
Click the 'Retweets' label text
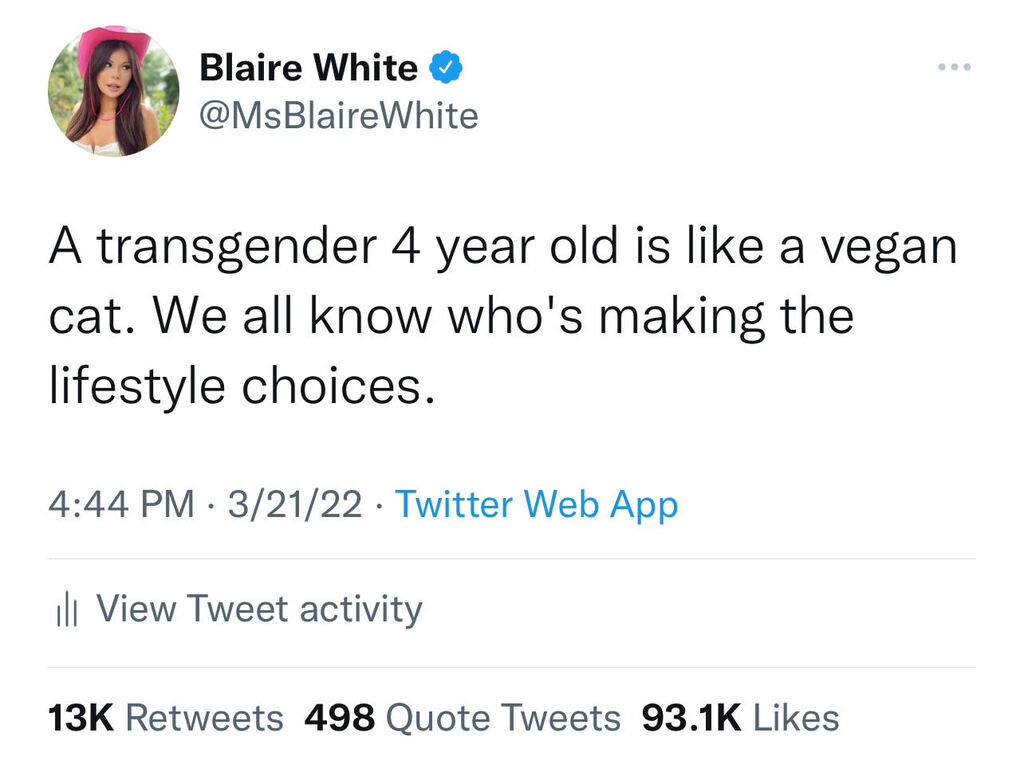(x=205, y=717)
